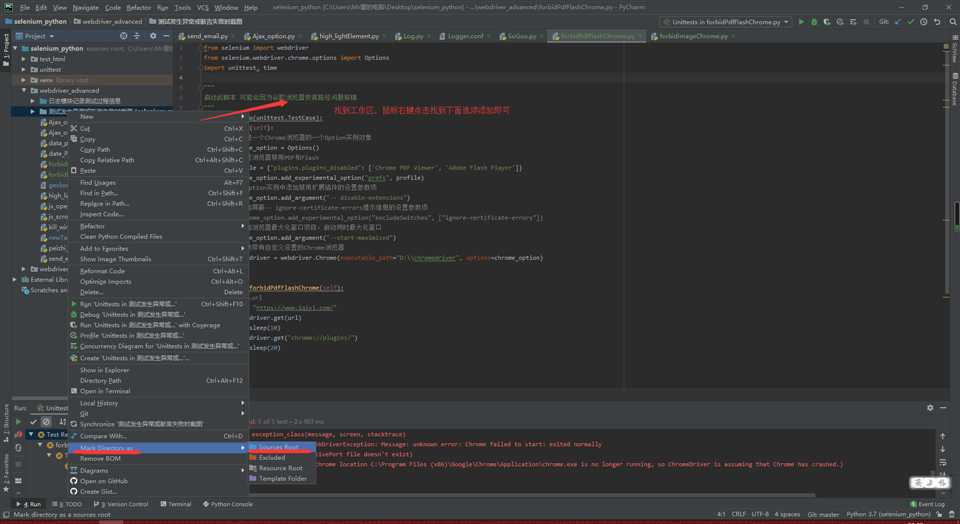The image size is (960, 524).
Task: Open Event Log in status bar
Action: coord(928,504)
